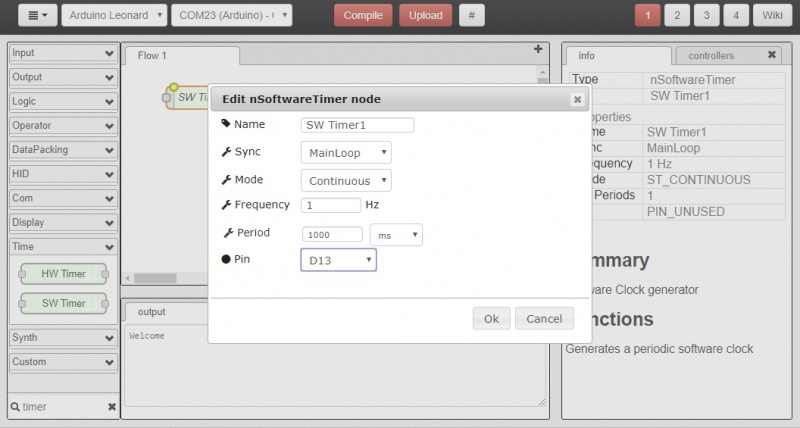800x428 pixels.
Task: Open the Wiki link button
Action: click(x=772, y=15)
